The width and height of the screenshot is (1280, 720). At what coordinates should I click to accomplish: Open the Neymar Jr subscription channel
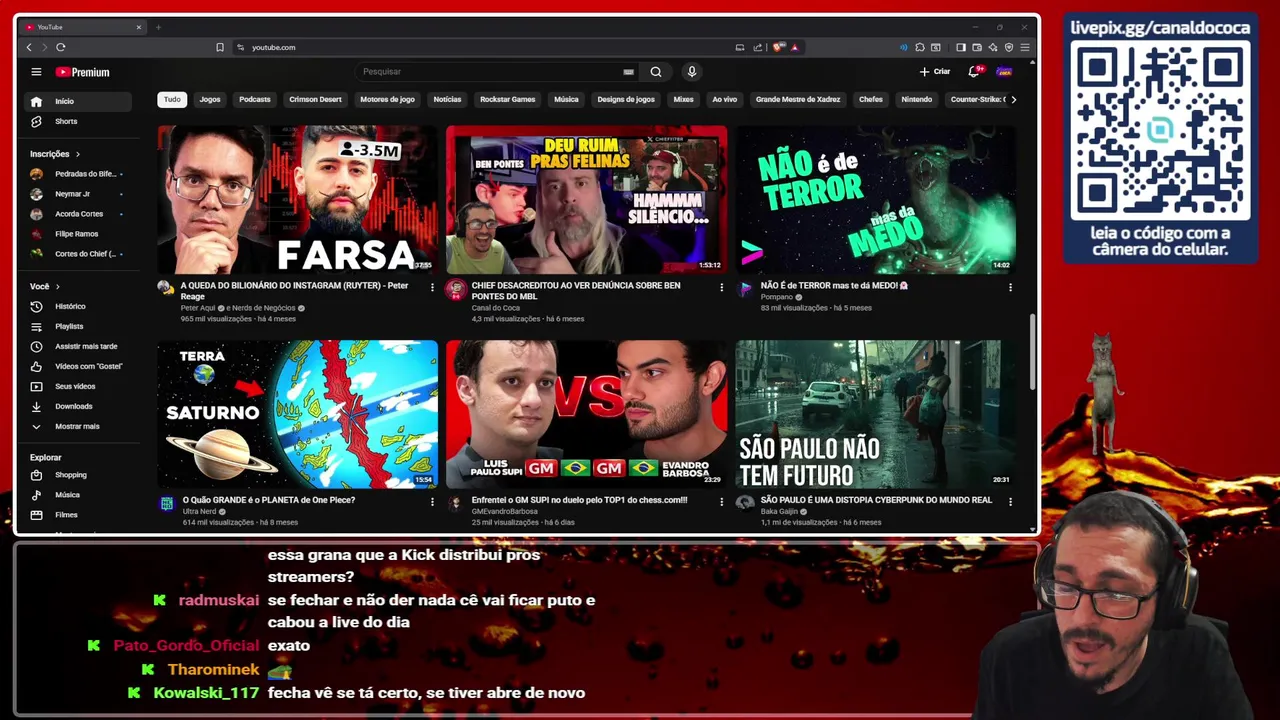click(78, 194)
